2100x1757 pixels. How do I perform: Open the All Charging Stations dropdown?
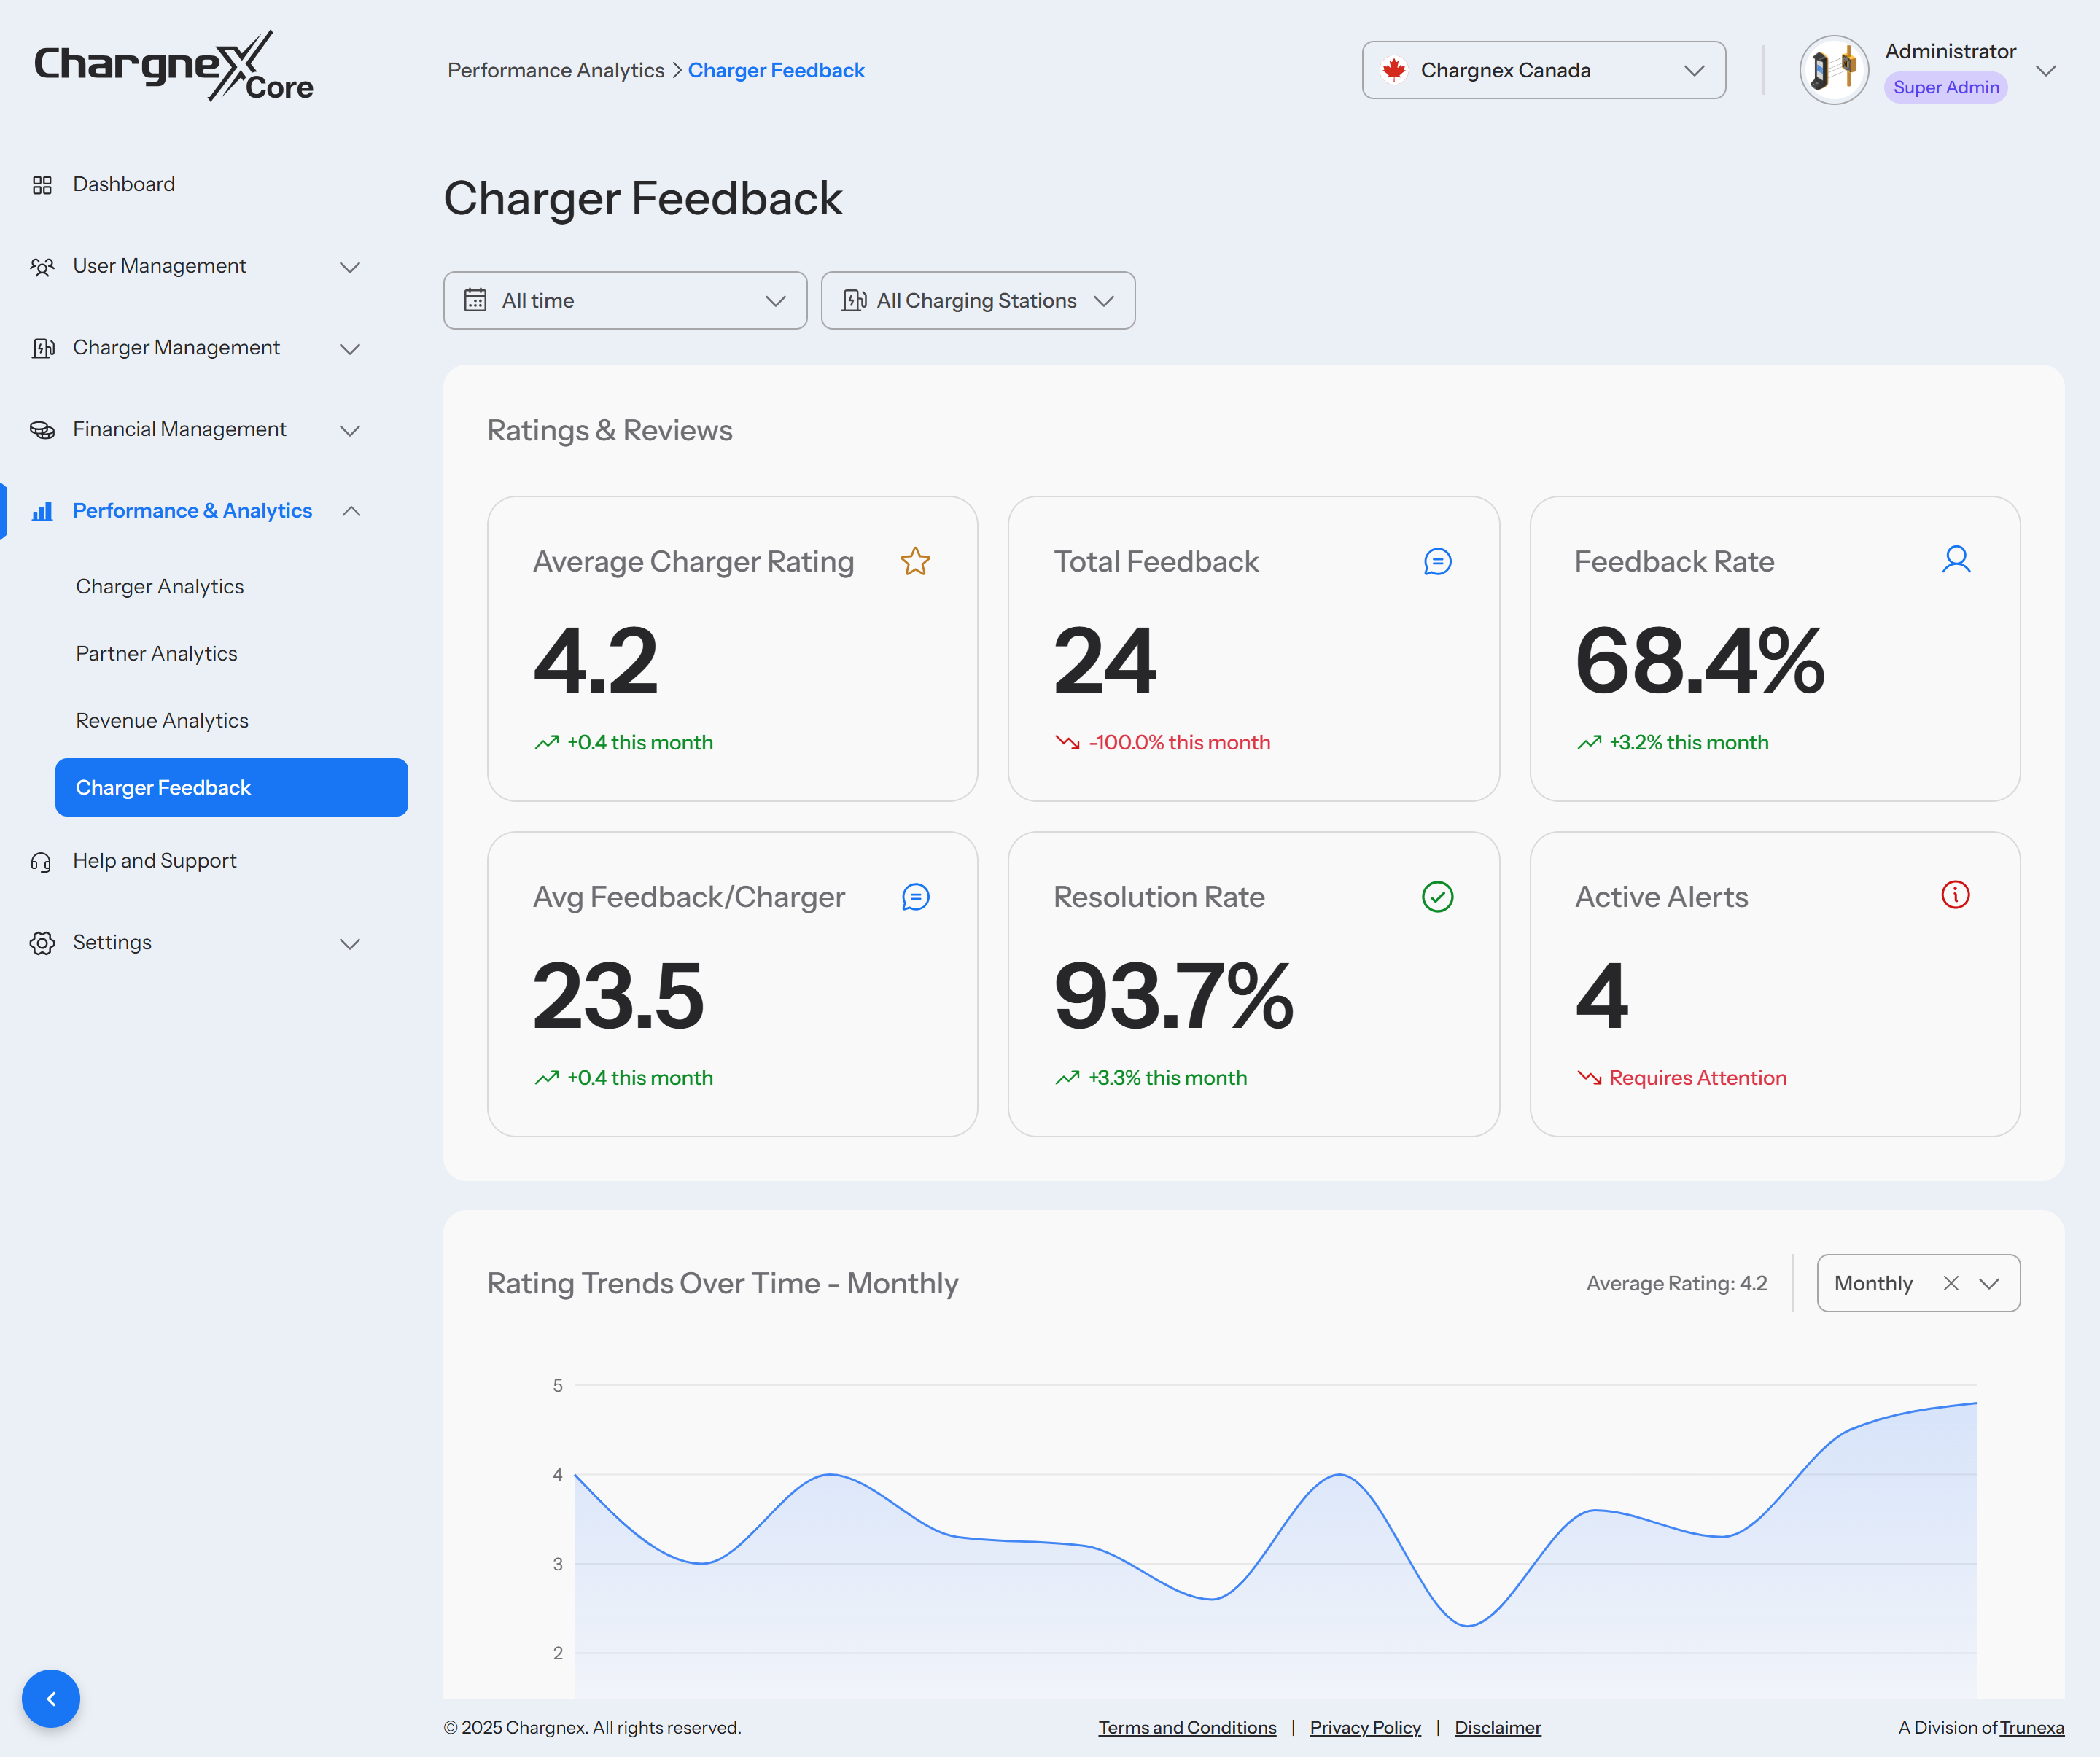click(977, 300)
